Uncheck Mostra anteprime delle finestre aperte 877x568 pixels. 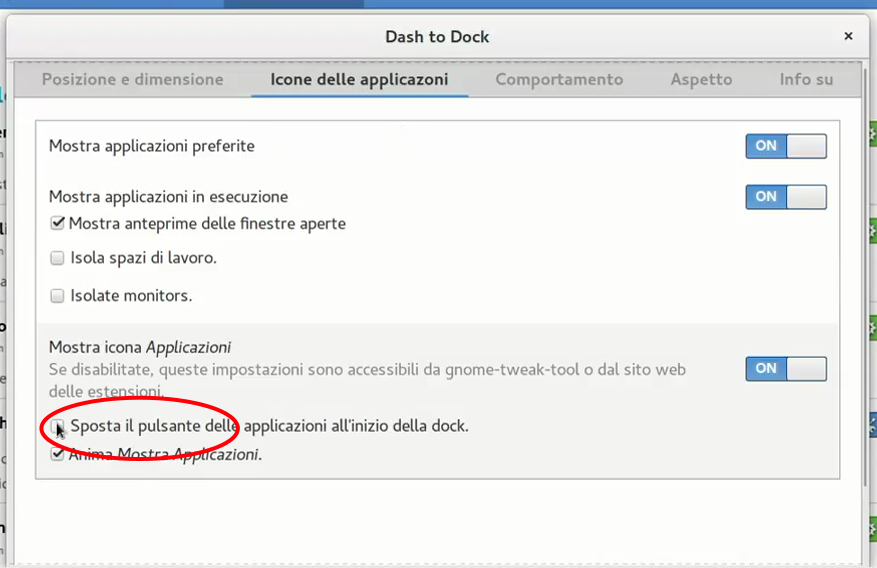[58, 224]
